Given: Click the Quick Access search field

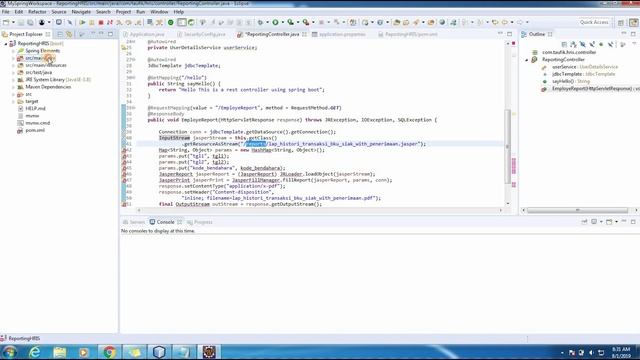Looking at the screenshot, I should pos(594,22).
